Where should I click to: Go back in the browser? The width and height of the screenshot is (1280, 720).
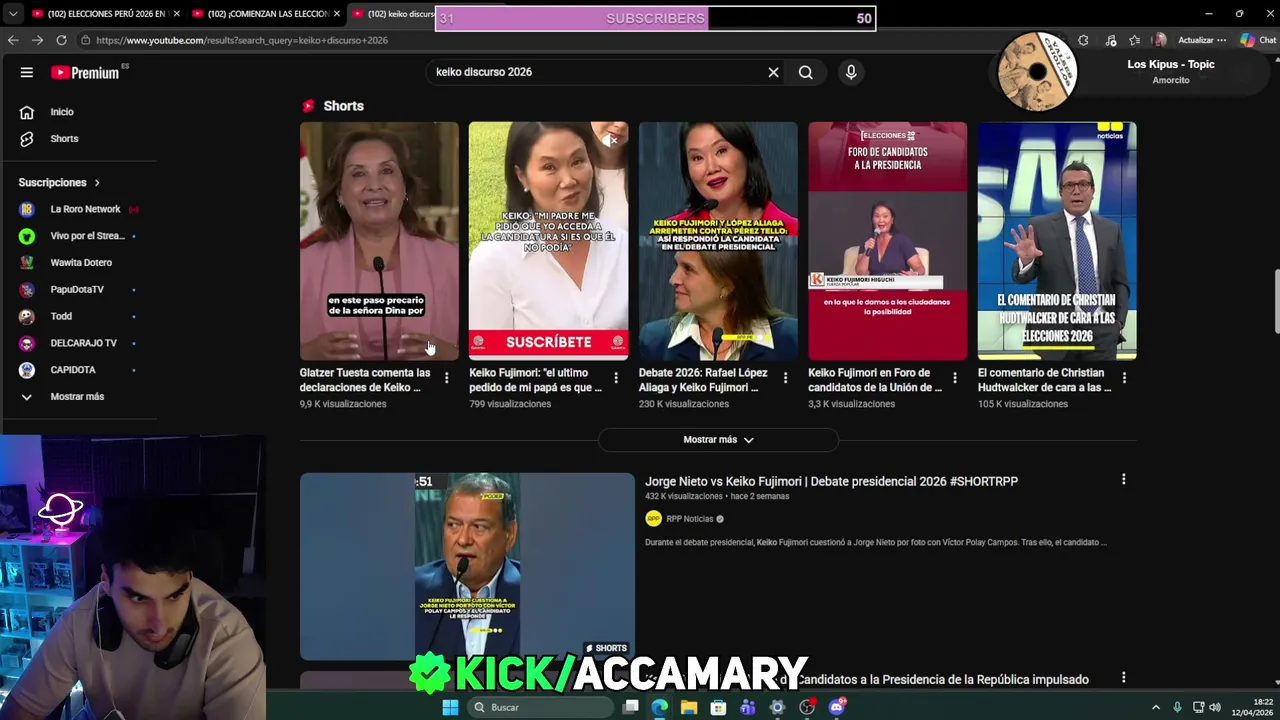[13, 40]
